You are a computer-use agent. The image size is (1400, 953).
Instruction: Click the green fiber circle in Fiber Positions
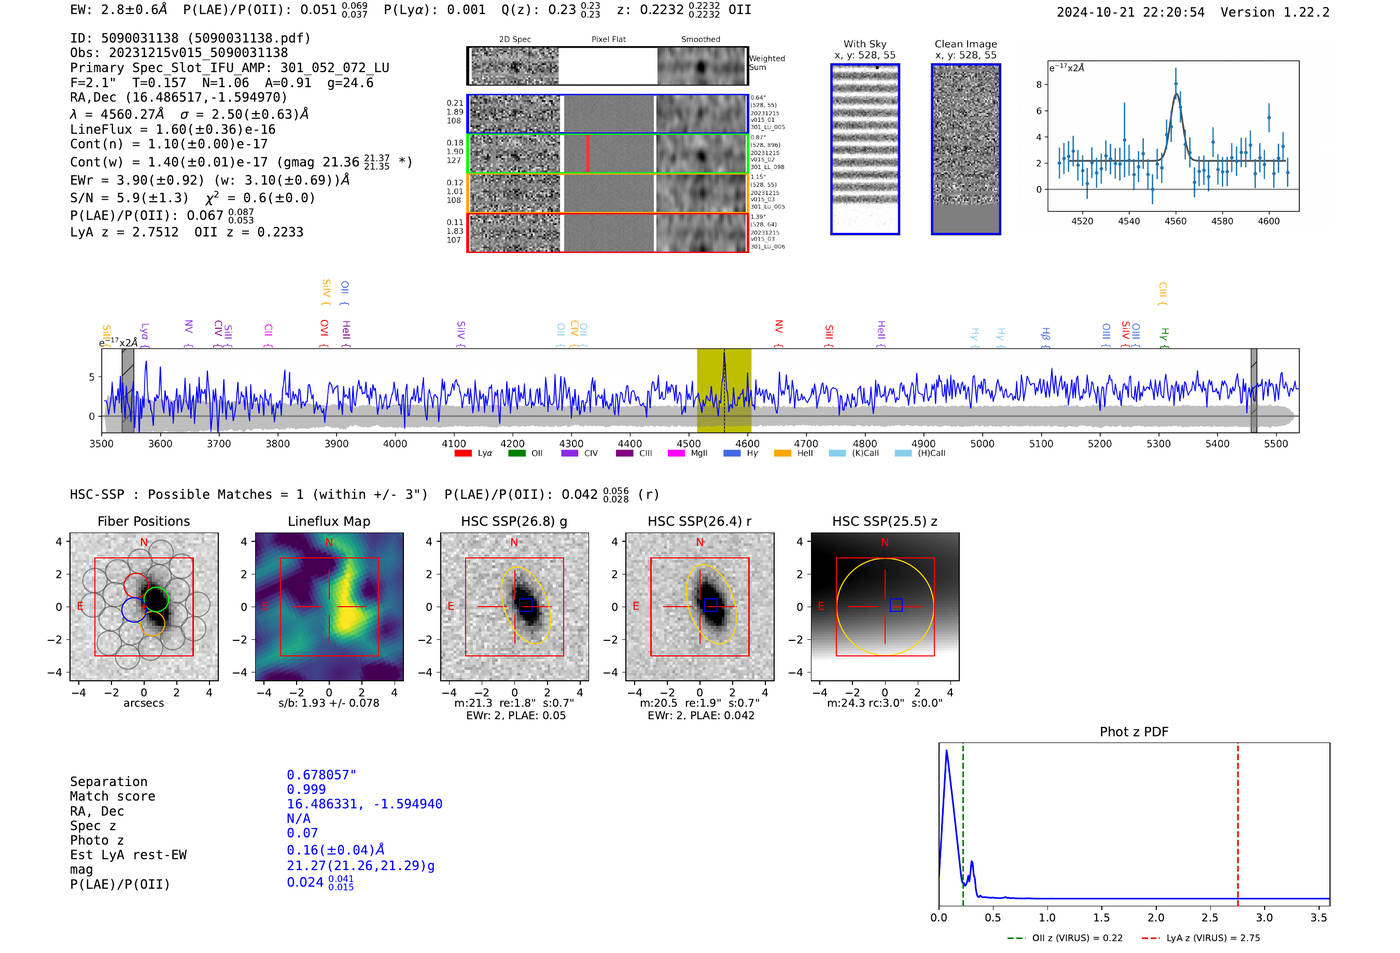pos(156,599)
